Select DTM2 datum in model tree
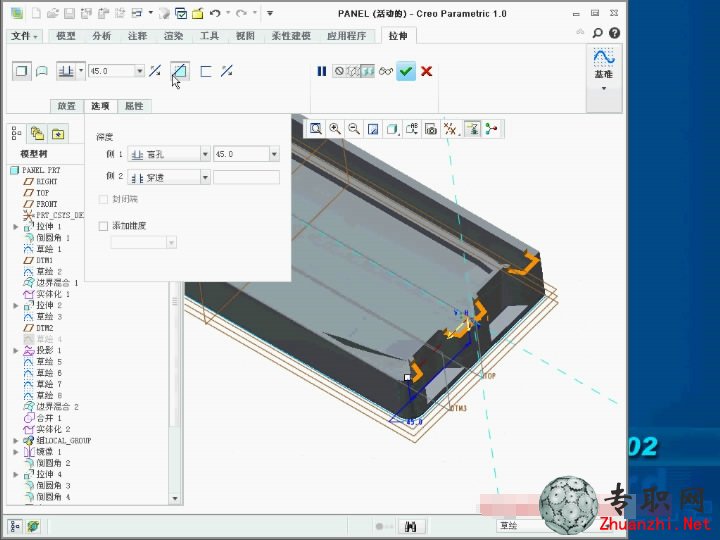Screen dimensions: 720x540 (39, 328)
